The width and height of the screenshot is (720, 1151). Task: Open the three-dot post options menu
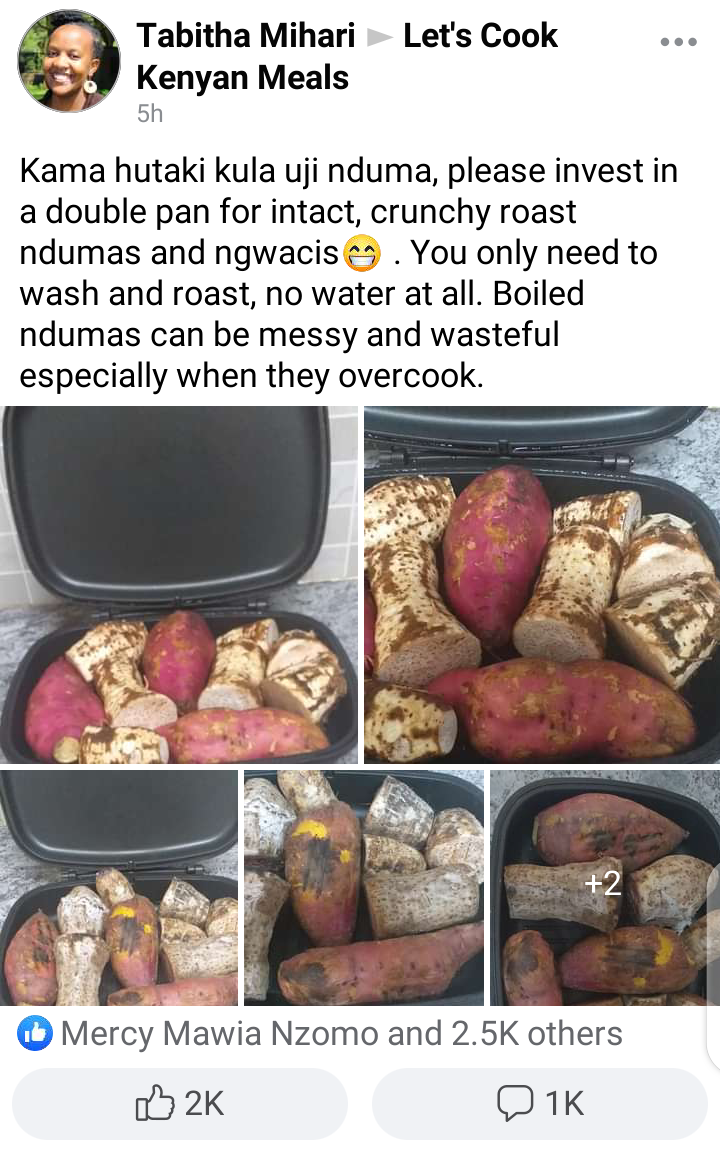coord(678,42)
